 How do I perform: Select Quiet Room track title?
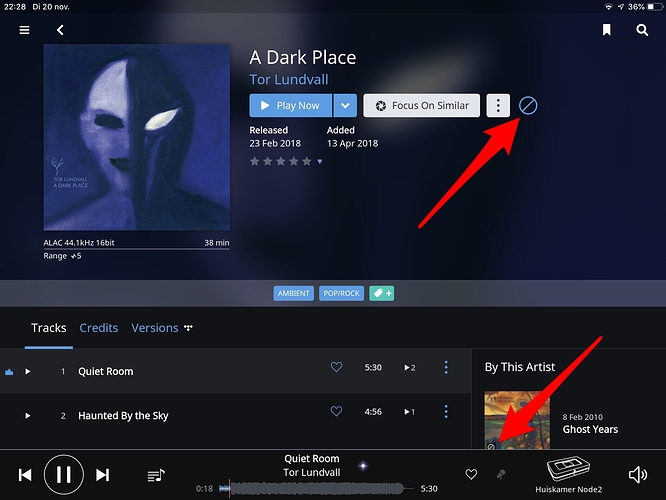pos(106,371)
